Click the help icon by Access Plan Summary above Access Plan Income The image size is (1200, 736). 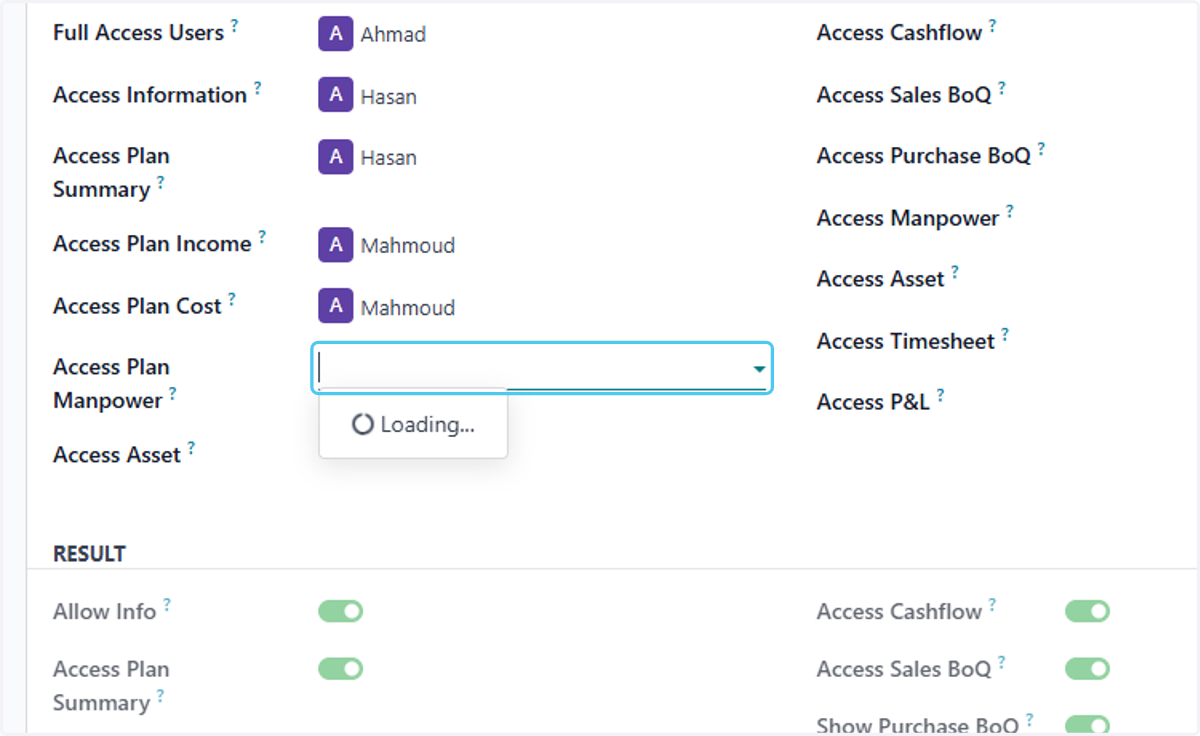coord(160,183)
